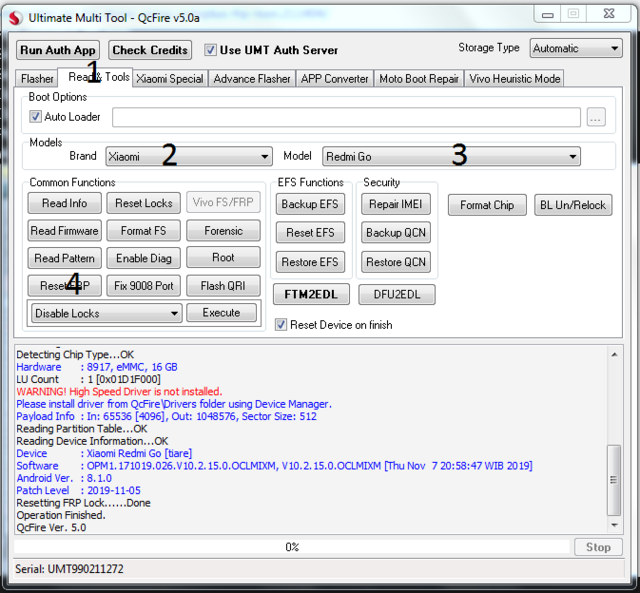The image size is (640, 593).
Task: Click the Restore QCN button
Action: click(396, 262)
